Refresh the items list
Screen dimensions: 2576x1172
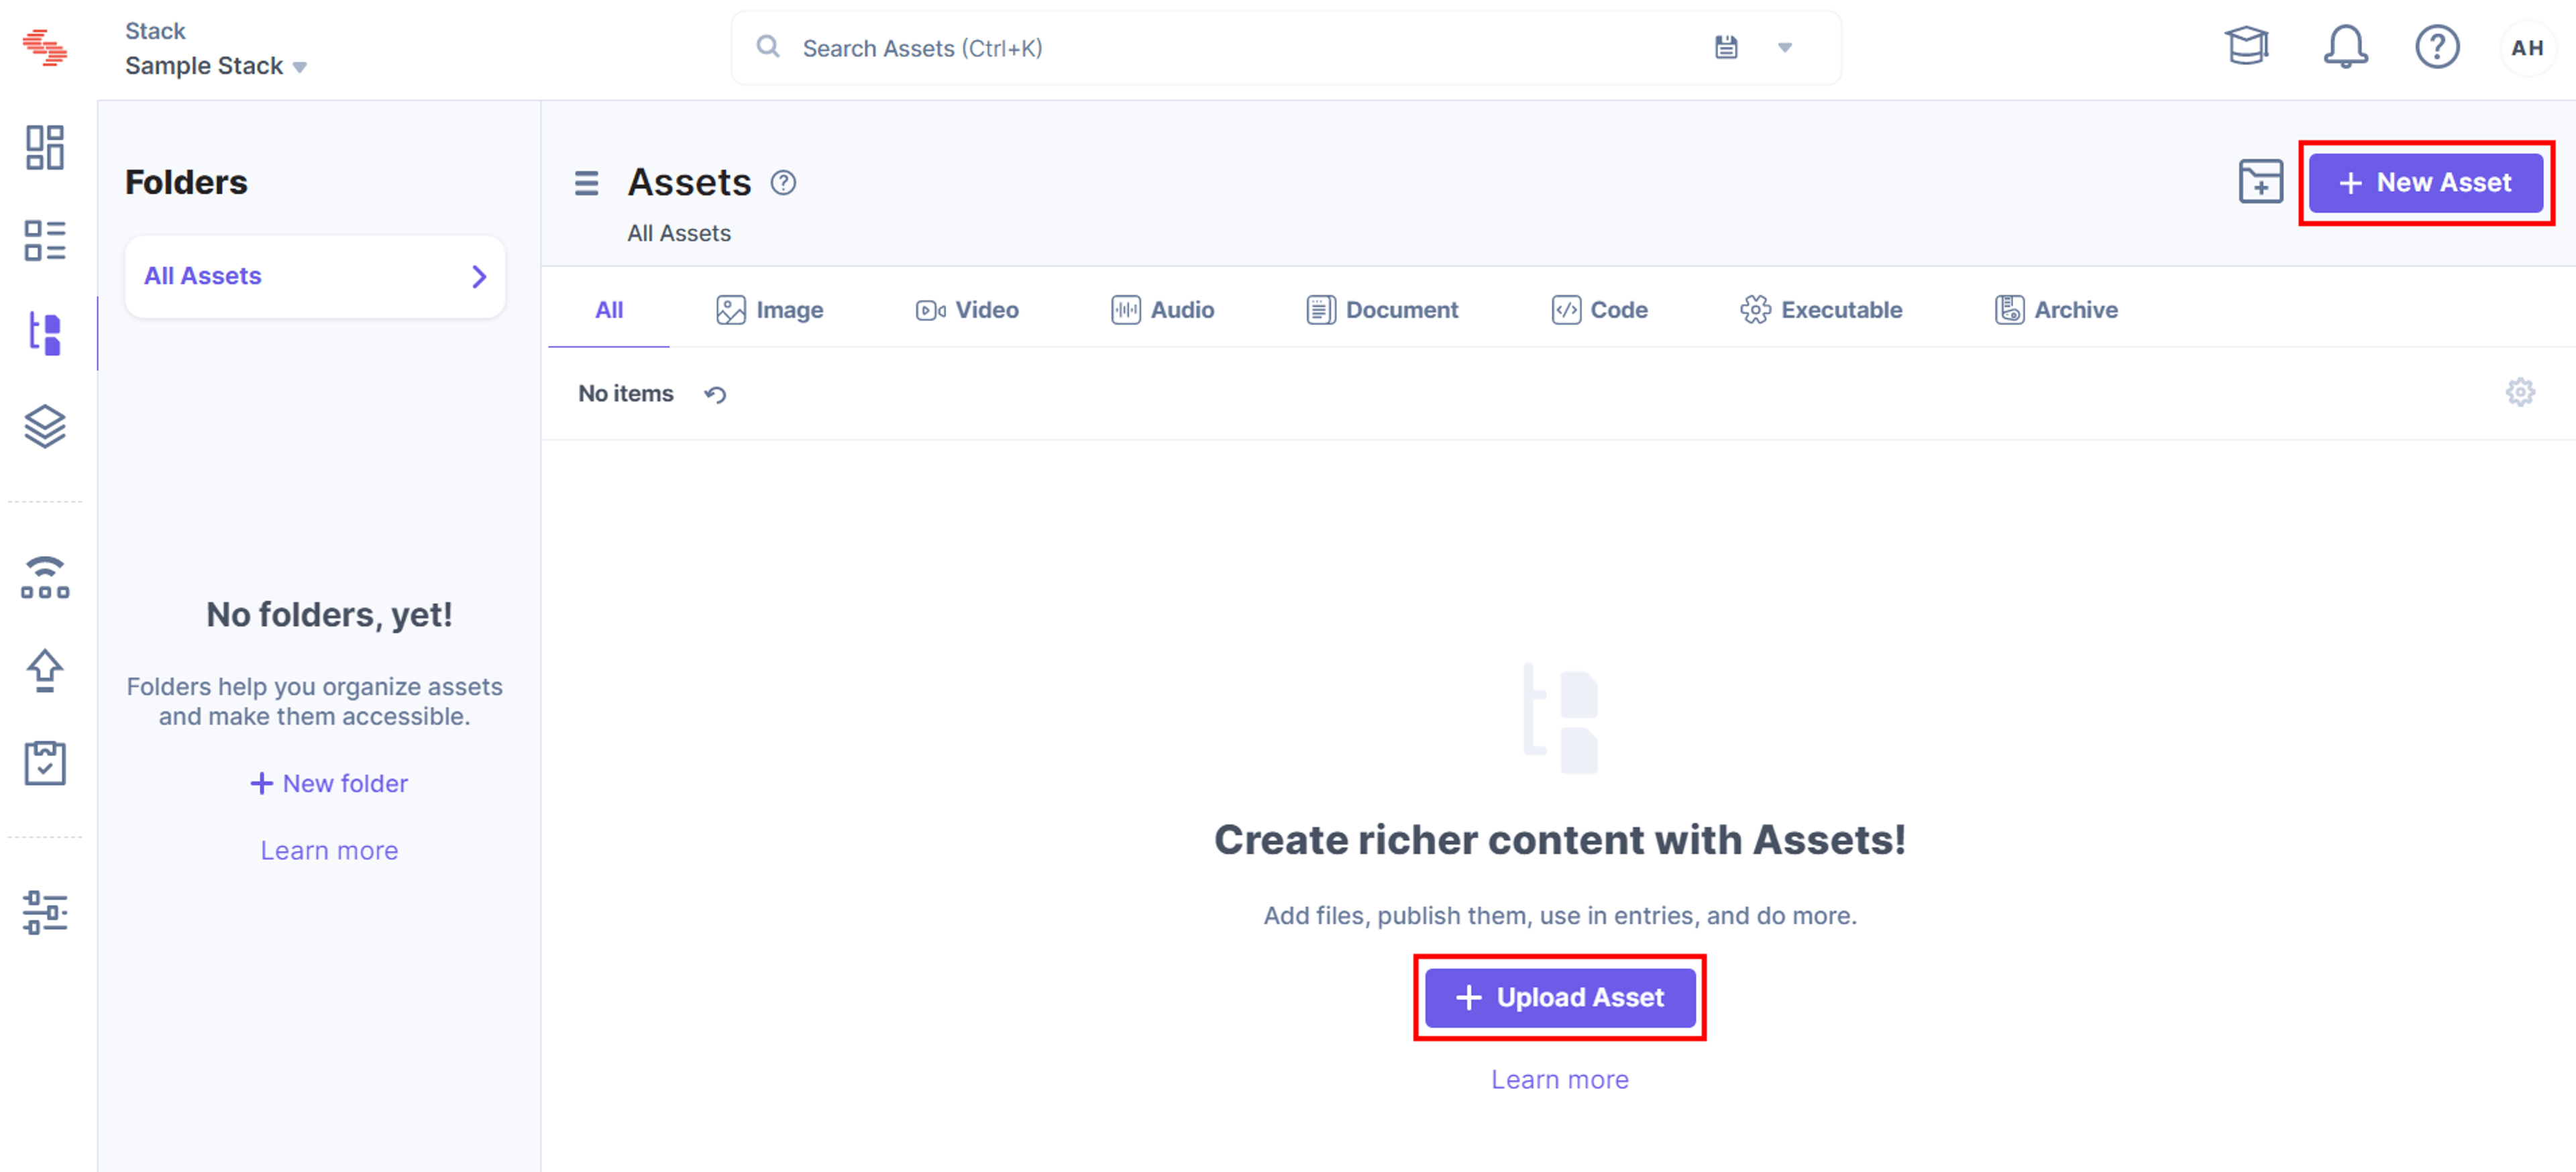pyautogui.click(x=715, y=394)
